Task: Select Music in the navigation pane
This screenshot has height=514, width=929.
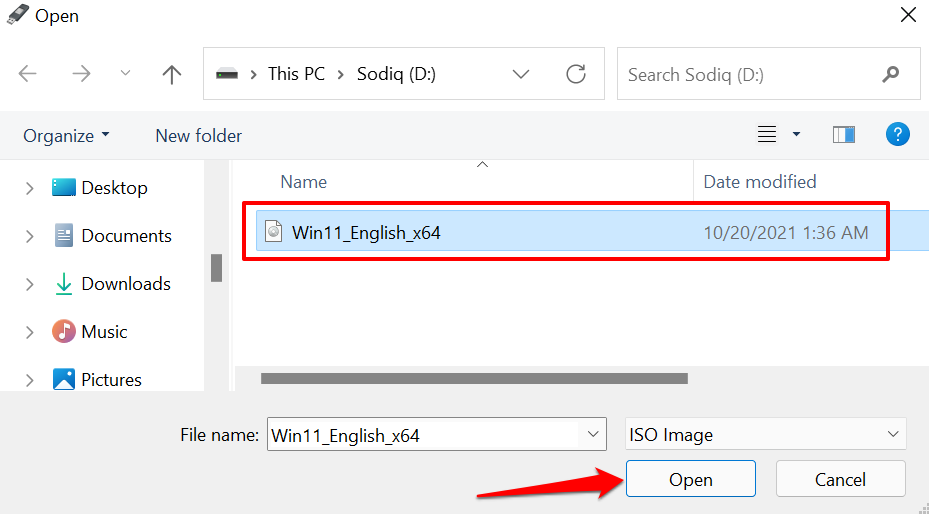Action: pos(104,332)
